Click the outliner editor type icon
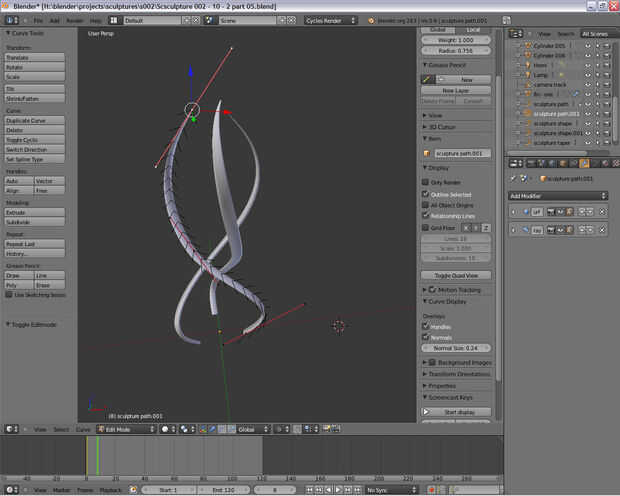Screen dimensions: 620x496 [515, 33]
